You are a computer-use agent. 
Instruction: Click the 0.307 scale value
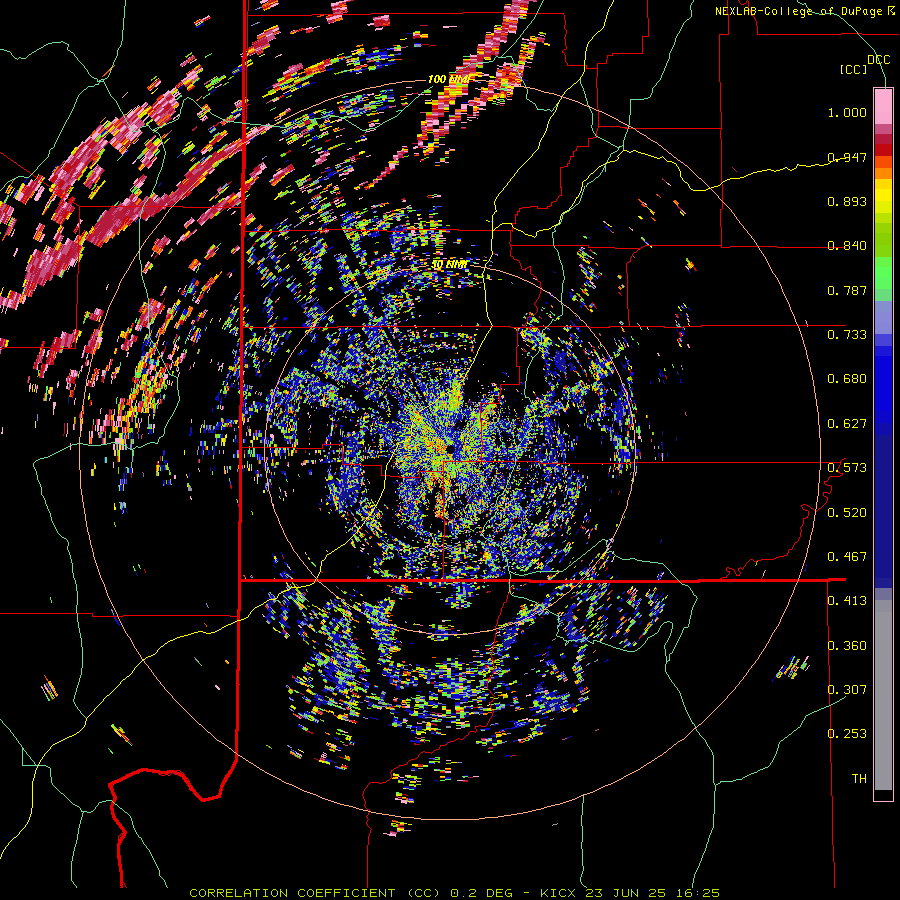point(847,690)
